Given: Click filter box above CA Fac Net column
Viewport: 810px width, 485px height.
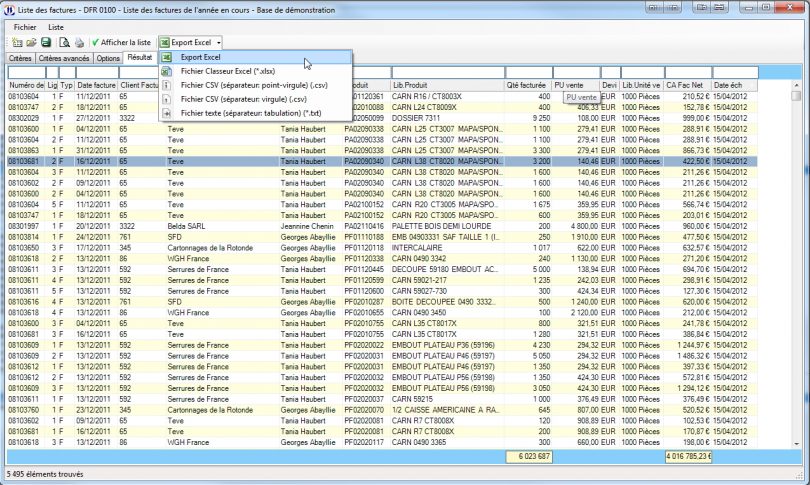Looking at the screenshot, I should point(688,72).
